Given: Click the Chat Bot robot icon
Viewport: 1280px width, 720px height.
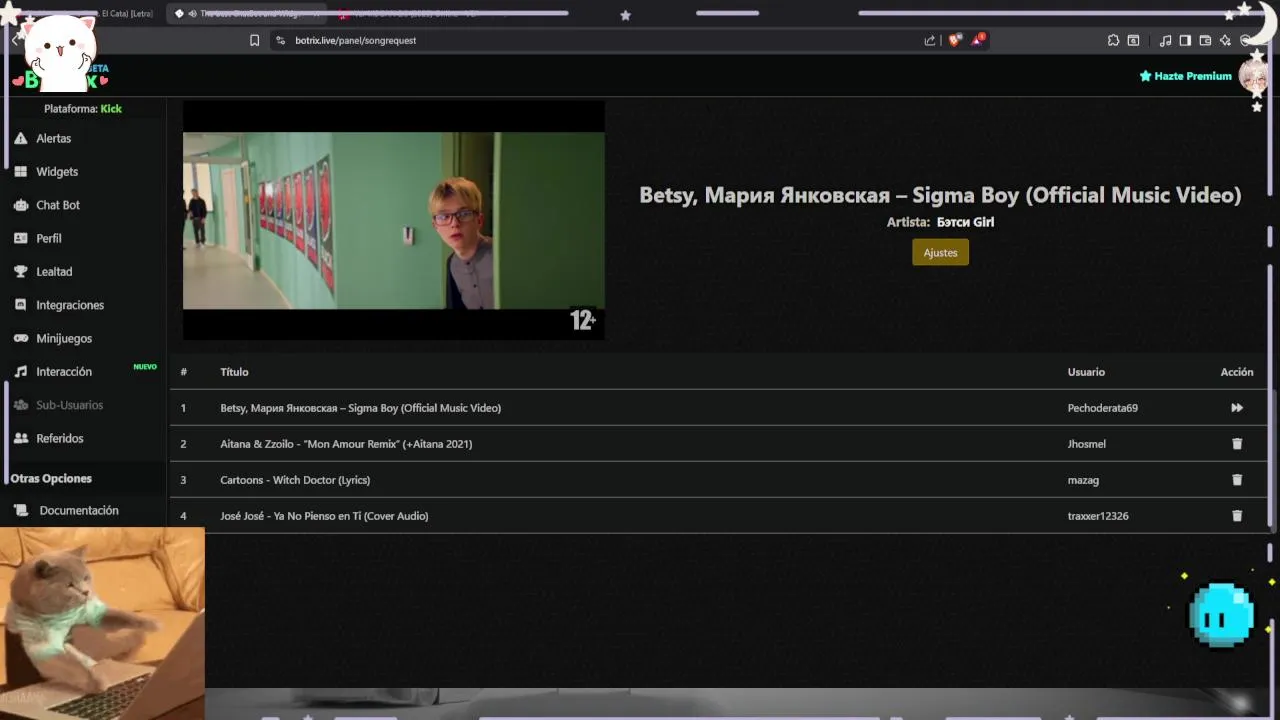Looking at the screenshot, I should pyautogui.click(x=20, y=205).
